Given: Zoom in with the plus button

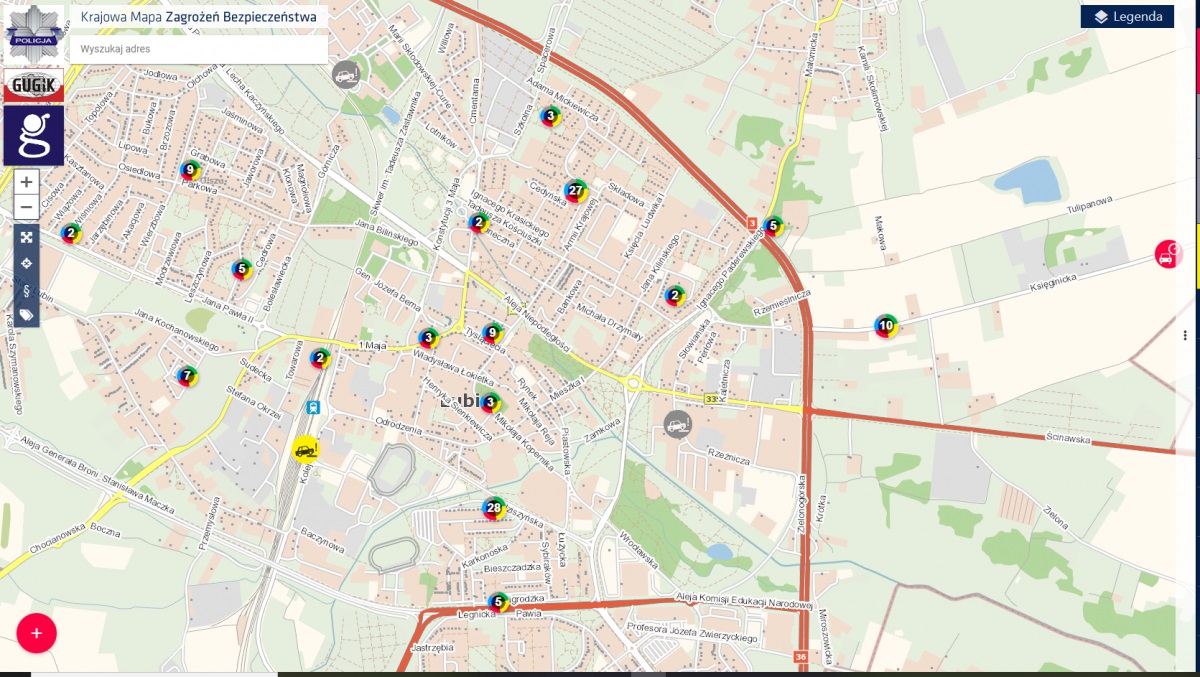Looking at the screenshot, I should click(x=27, y=182).
